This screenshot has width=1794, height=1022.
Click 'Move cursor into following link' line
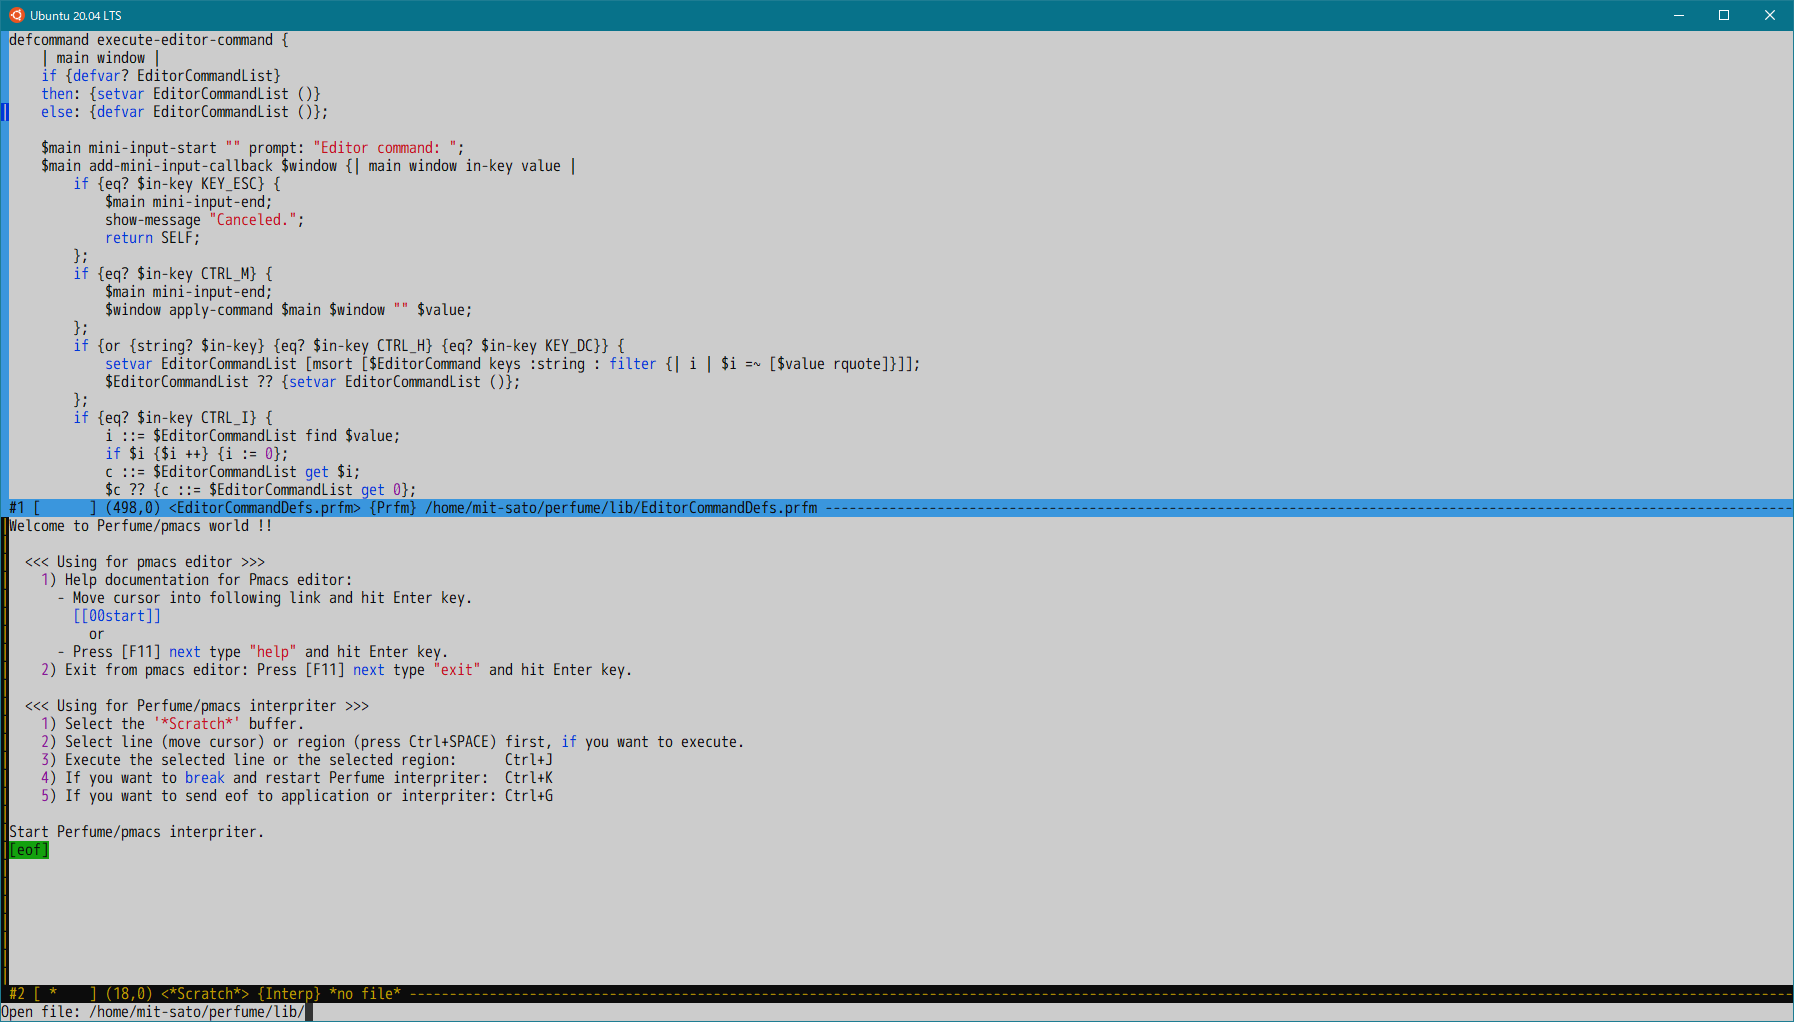coord(265,598)
